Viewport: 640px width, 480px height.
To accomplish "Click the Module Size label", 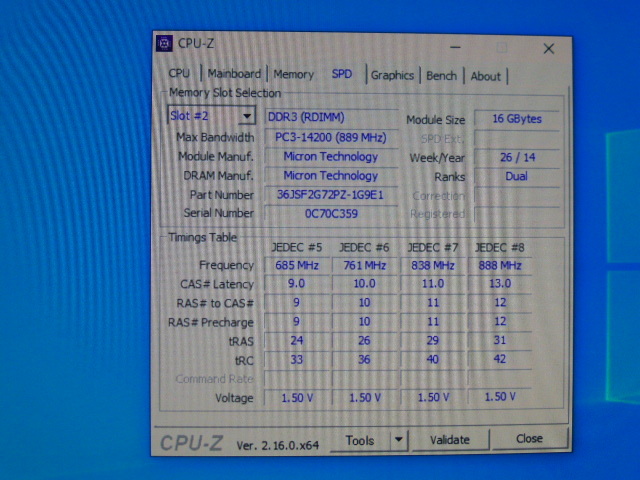I will pos(436,120).
